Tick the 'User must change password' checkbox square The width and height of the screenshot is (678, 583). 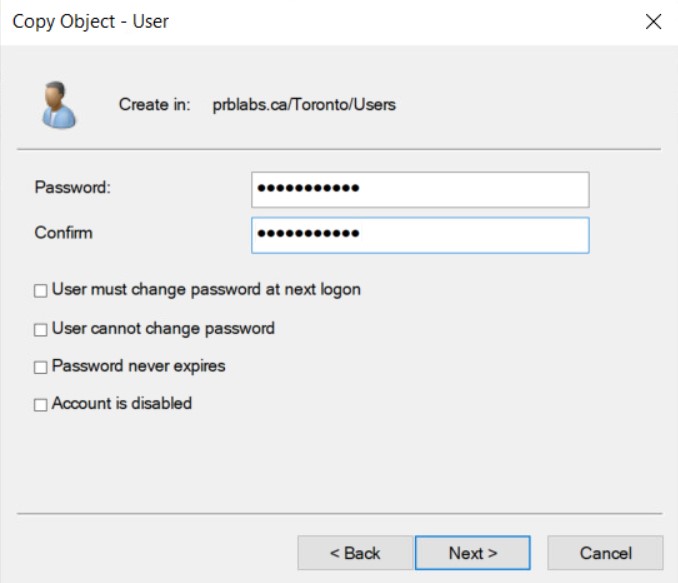[x=41, y=291]
